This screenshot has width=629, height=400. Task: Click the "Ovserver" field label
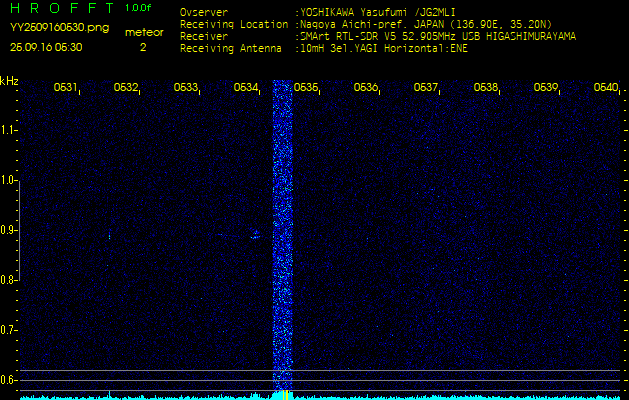(204, 12)
